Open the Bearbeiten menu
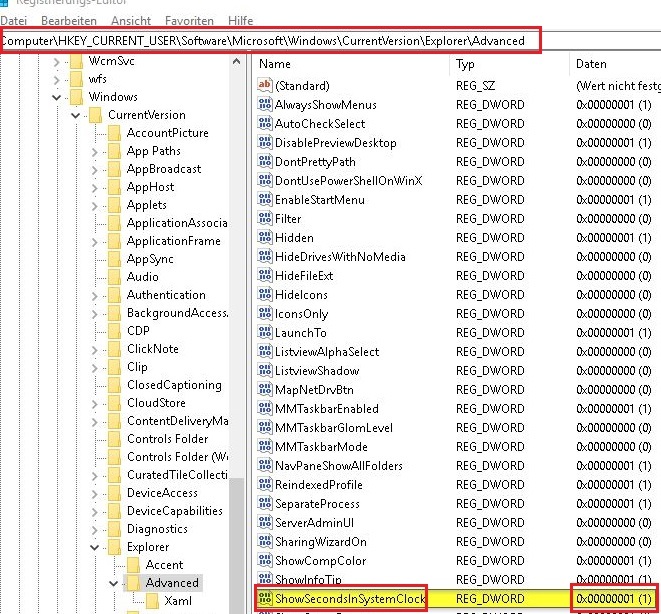The height and width of the screenshot is (614, 661). pos(69,21)
